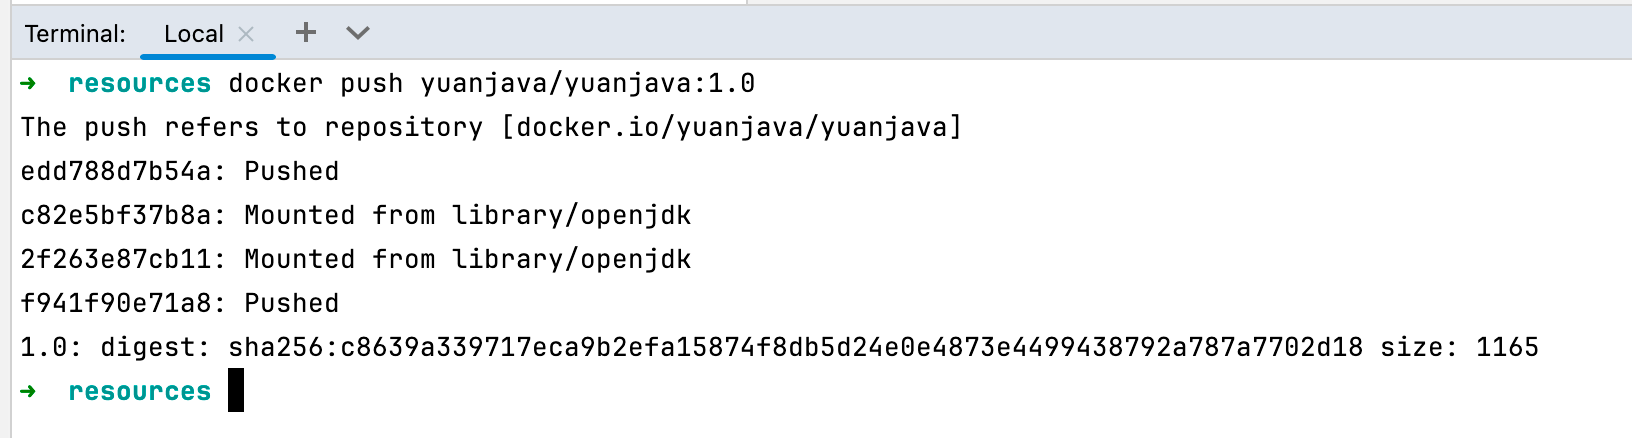
Task: Focus the block cursor at the prompt
Action: (236, 391)
